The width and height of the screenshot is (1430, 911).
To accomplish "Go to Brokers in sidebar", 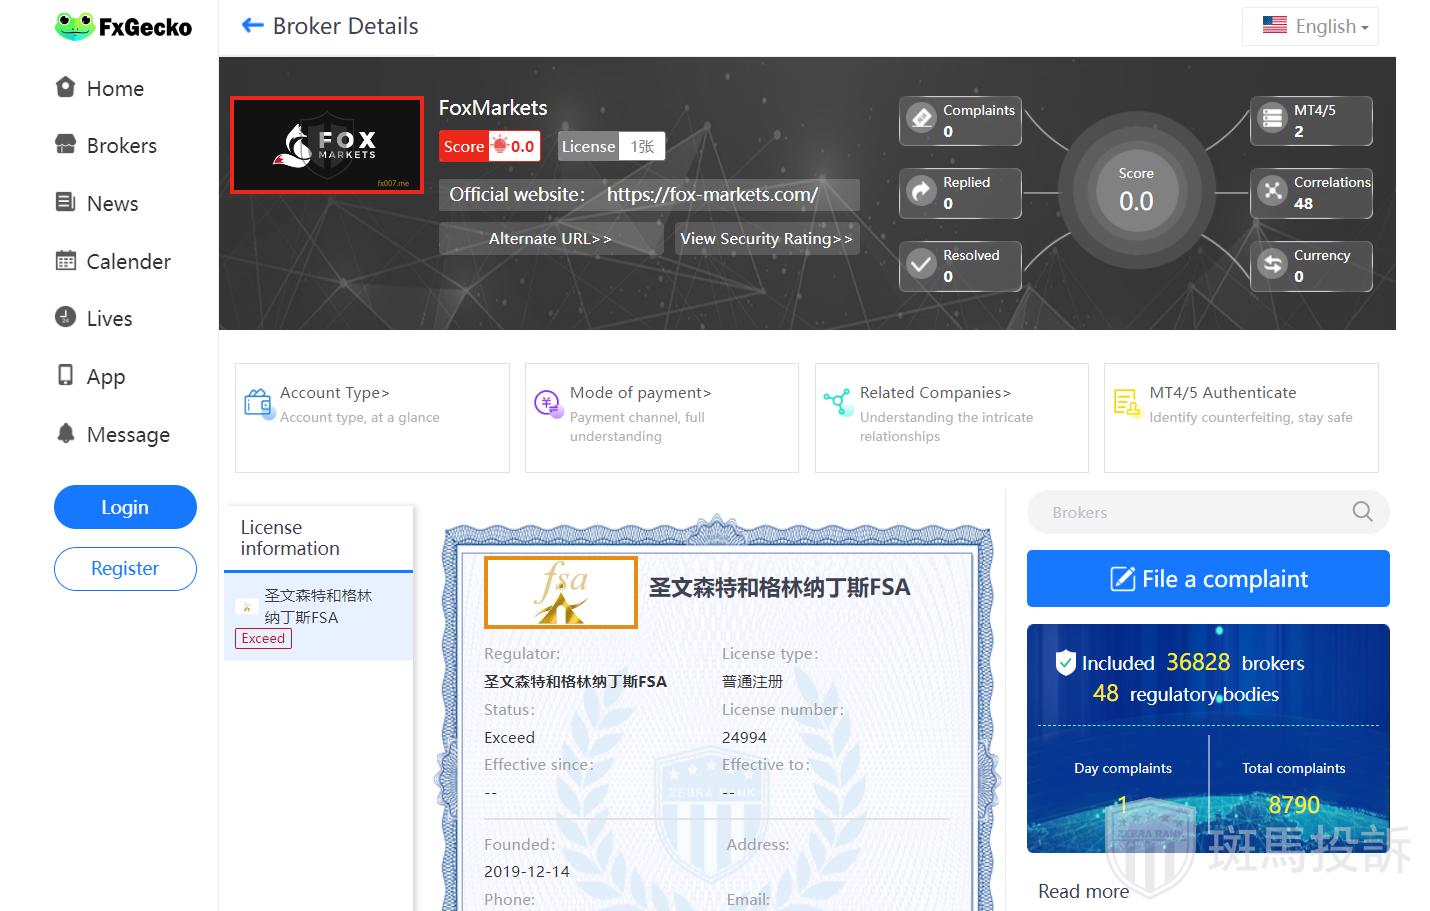I will (121, 146).
